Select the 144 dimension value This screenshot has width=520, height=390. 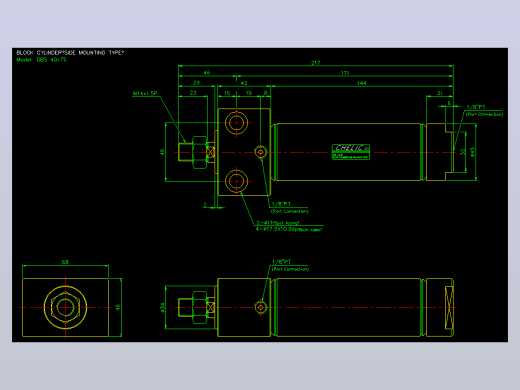(362, 83)
